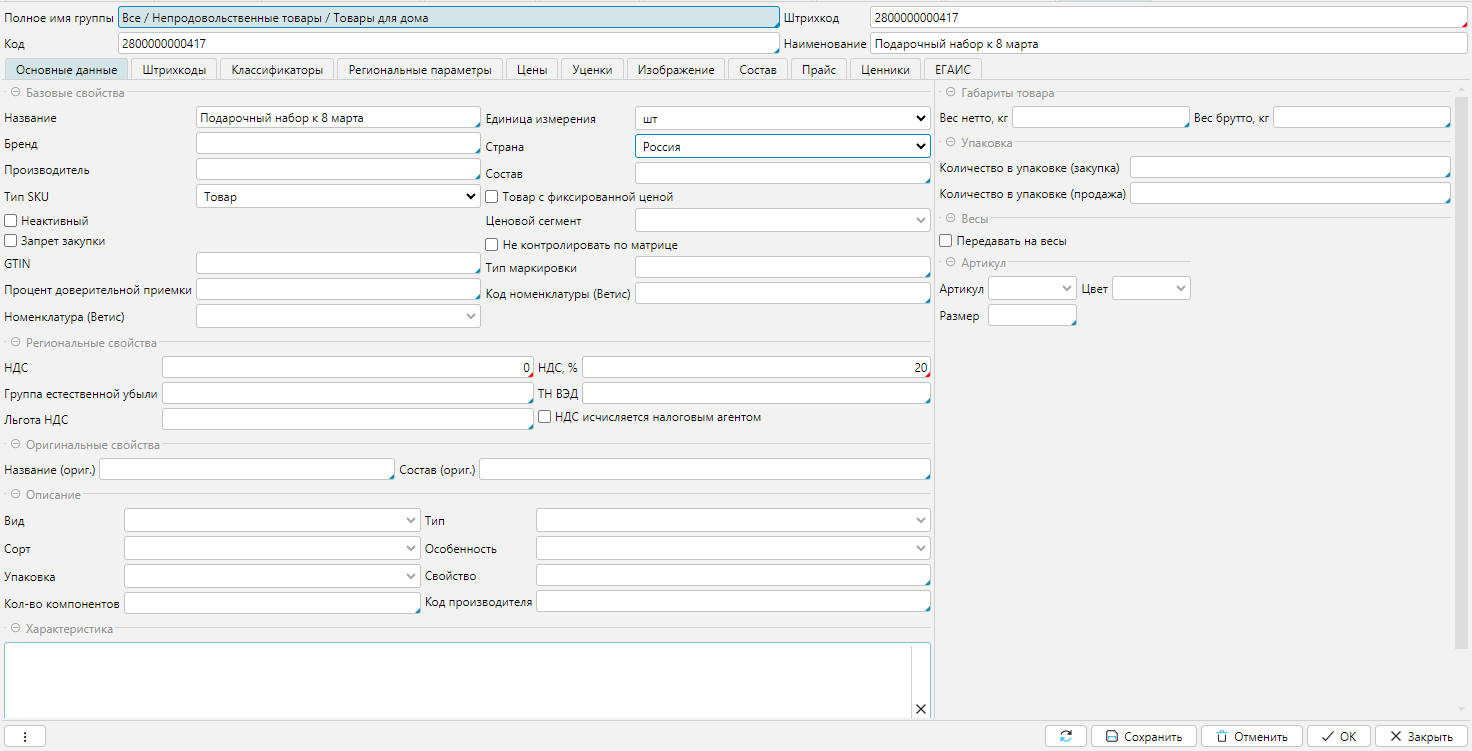
Task: Click the Отменить button
Action: click(1251, 736)
